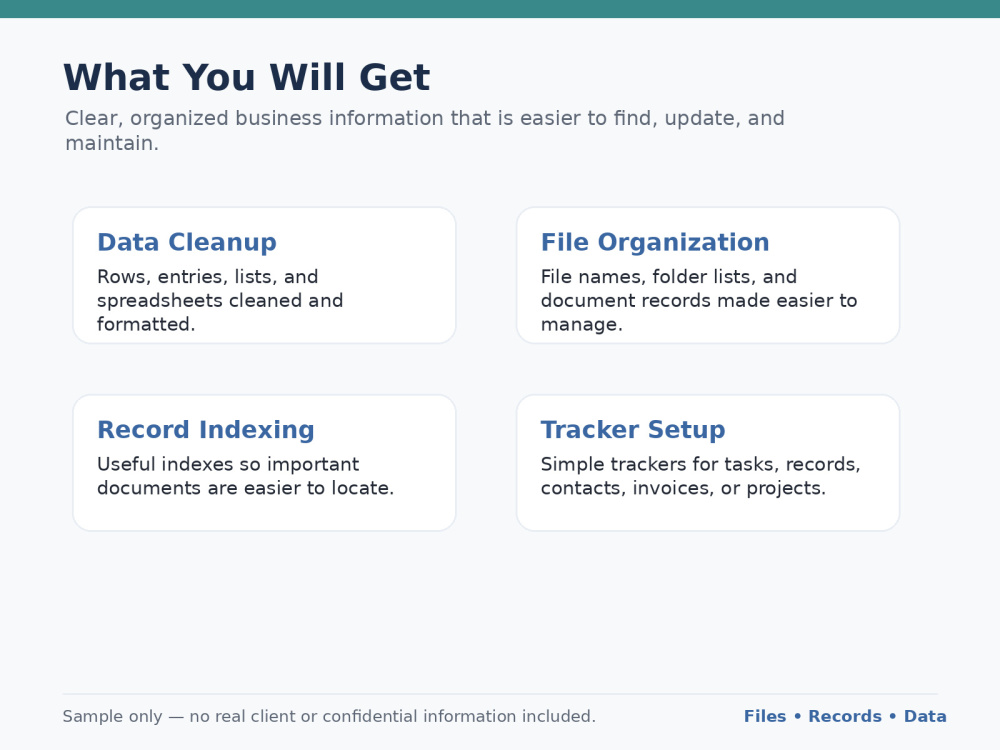The height and width of the screenshot is (750, 1000).
Task: Click the Data Cleanup card title
Action: (x=187, y=242)
